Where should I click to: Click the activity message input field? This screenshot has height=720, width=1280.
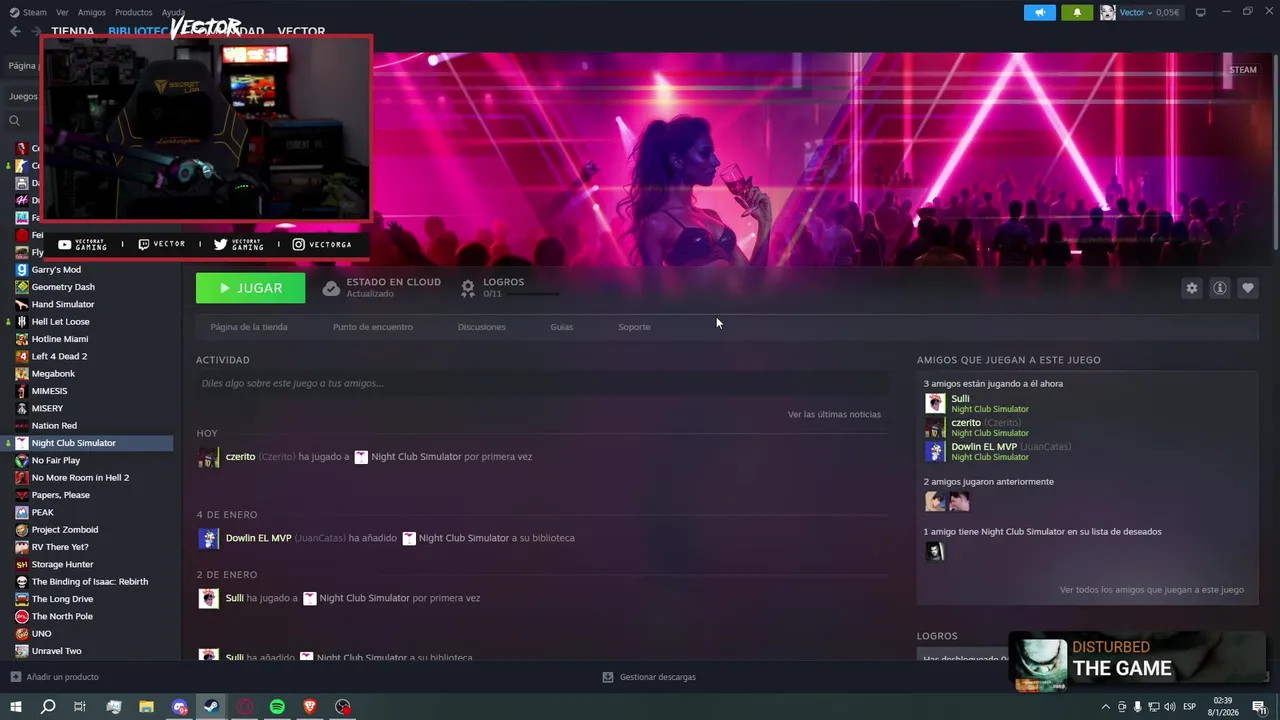541,383
